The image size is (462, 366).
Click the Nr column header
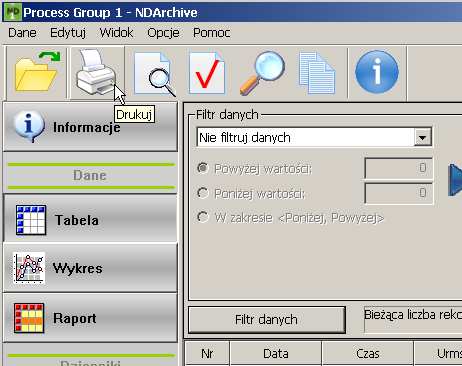pos(207,353)
